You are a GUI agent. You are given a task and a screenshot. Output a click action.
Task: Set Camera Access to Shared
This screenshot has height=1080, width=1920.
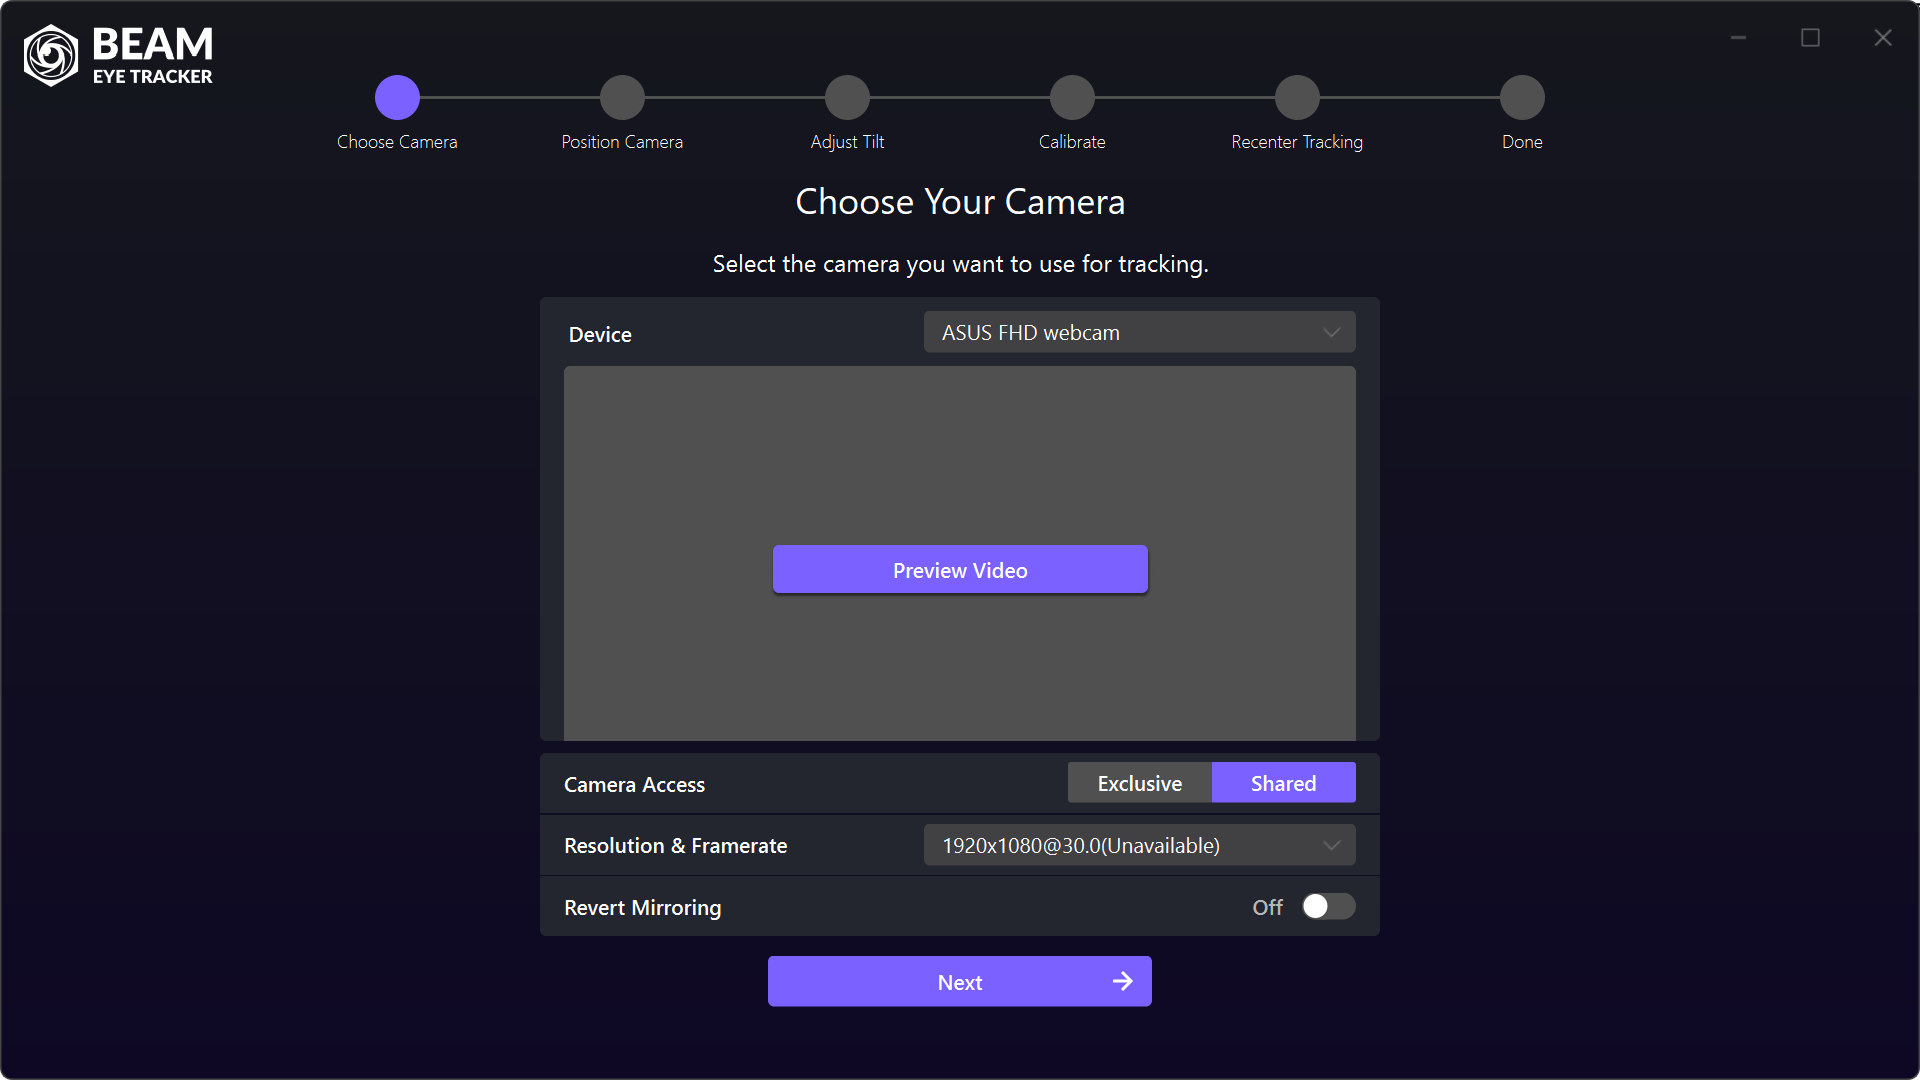[x=1284, y=783]
